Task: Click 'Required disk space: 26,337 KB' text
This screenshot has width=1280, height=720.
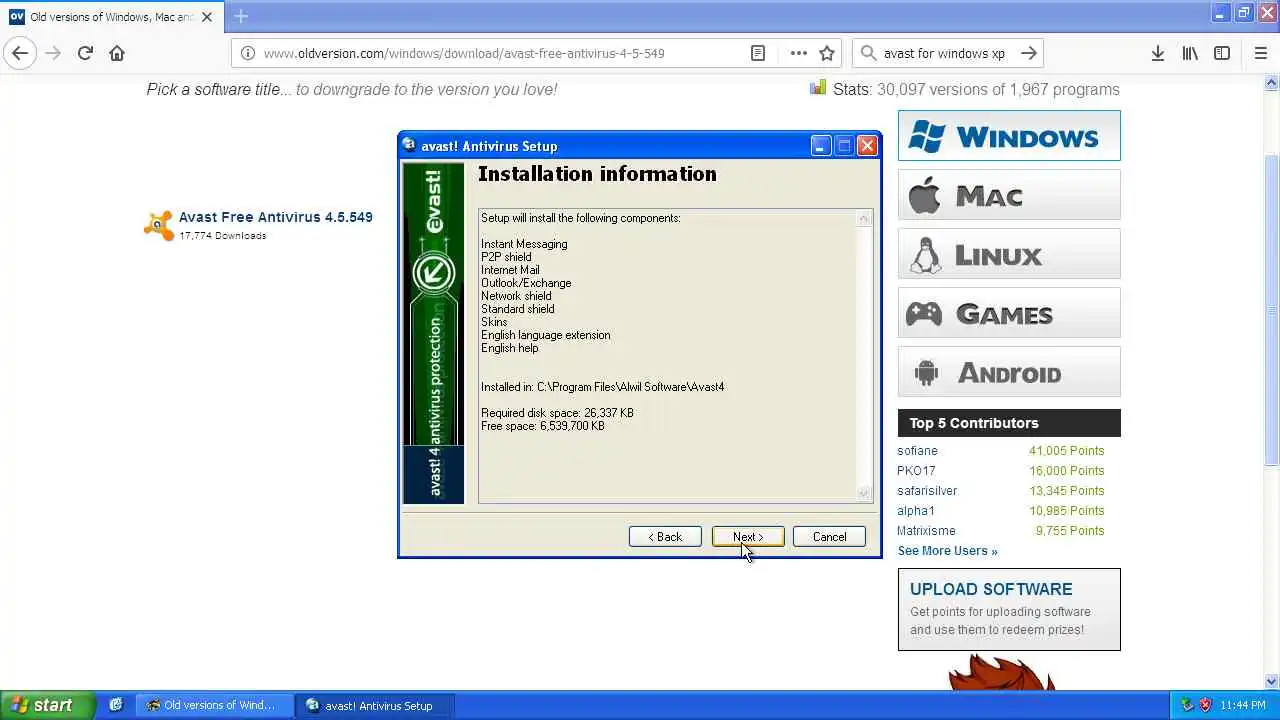Action: click(x=557, y=413)
